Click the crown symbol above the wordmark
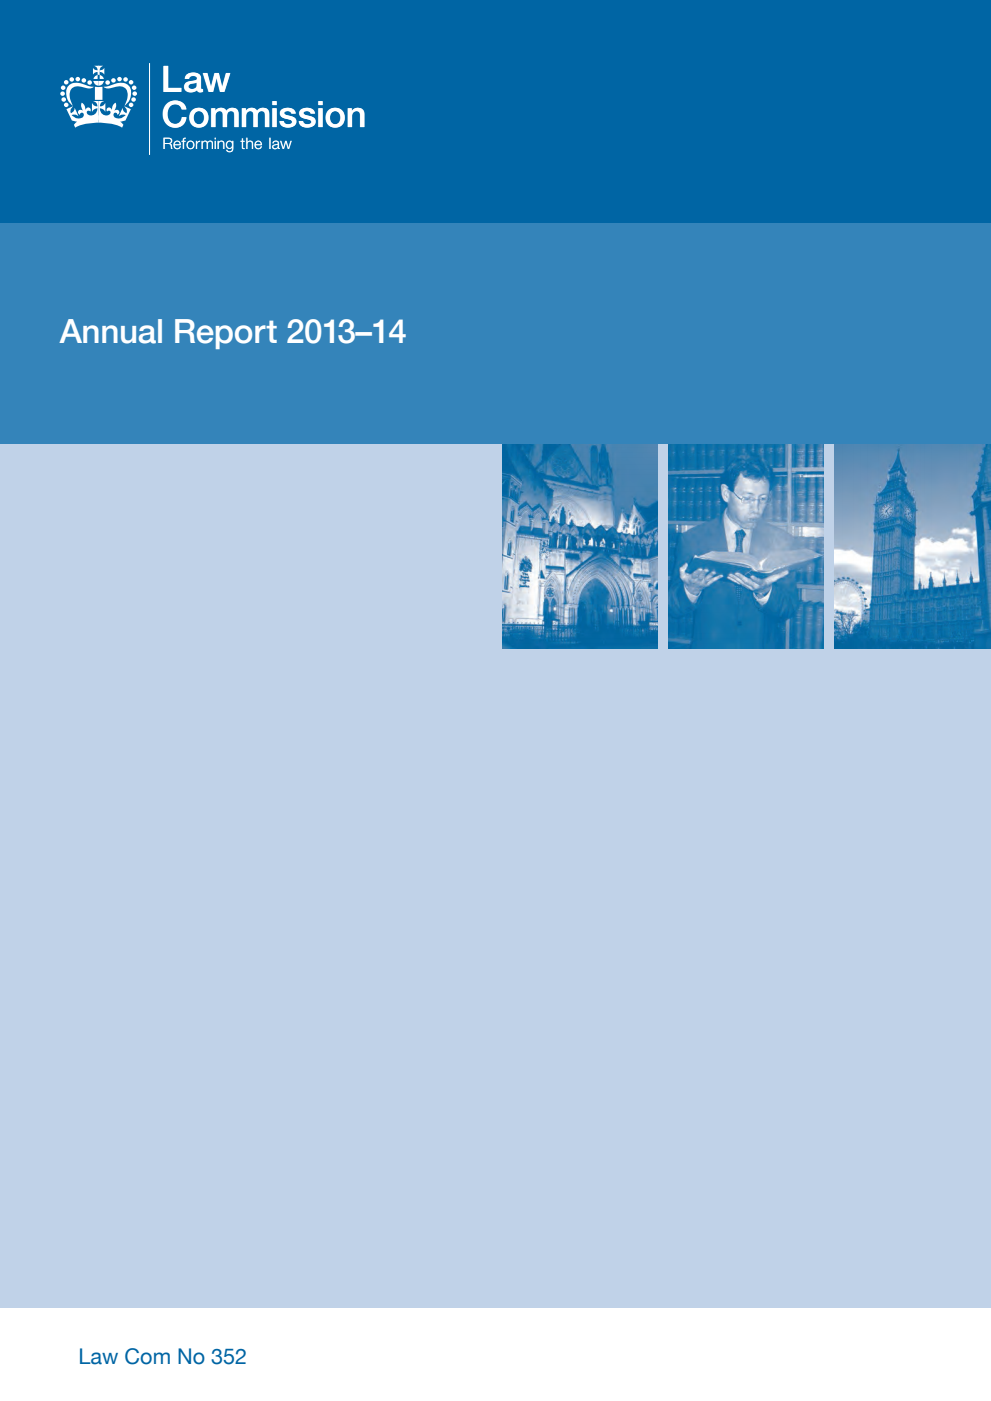This screenshot has height=1401, width=991. (98, 100)
